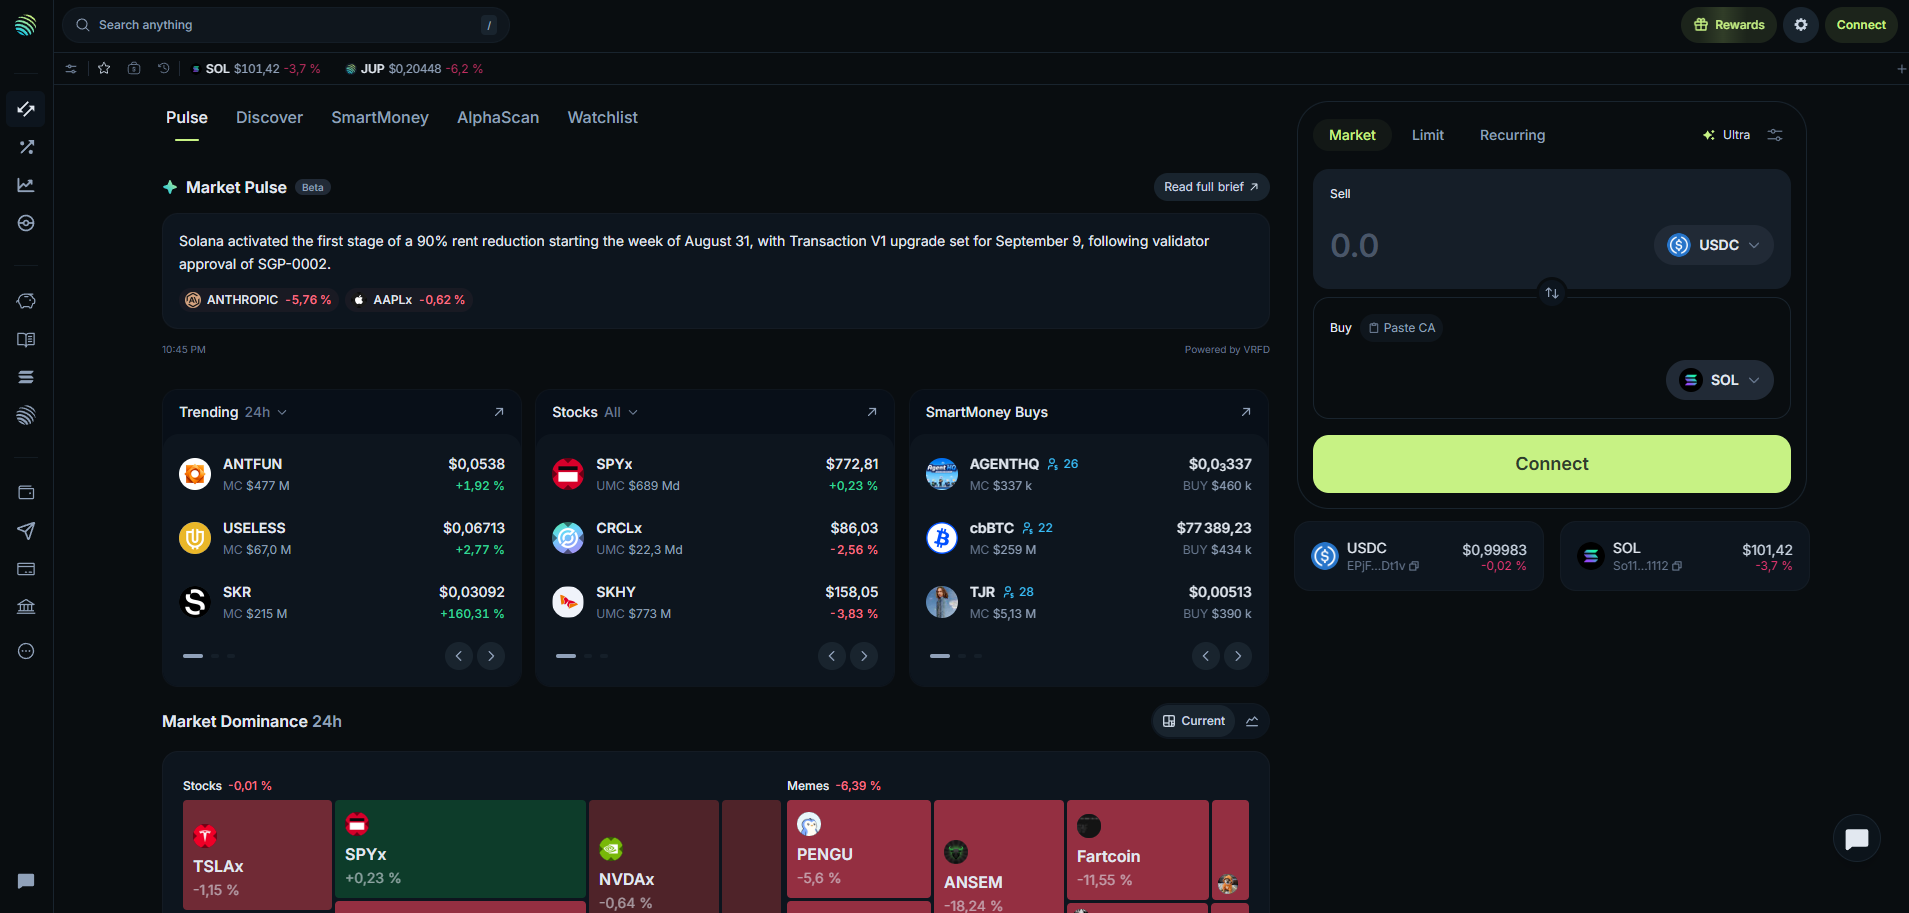Copy the SOL address So11...1112
Viewport: 1909px width, 913px height.
tap(1677, 566)
